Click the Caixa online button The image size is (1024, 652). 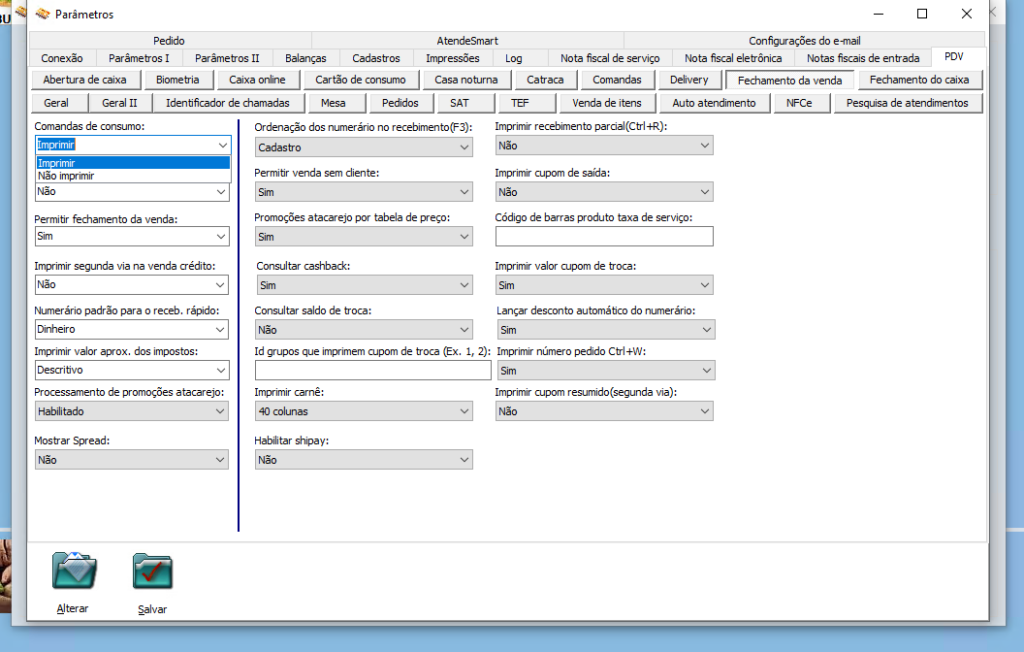(257, 80)
